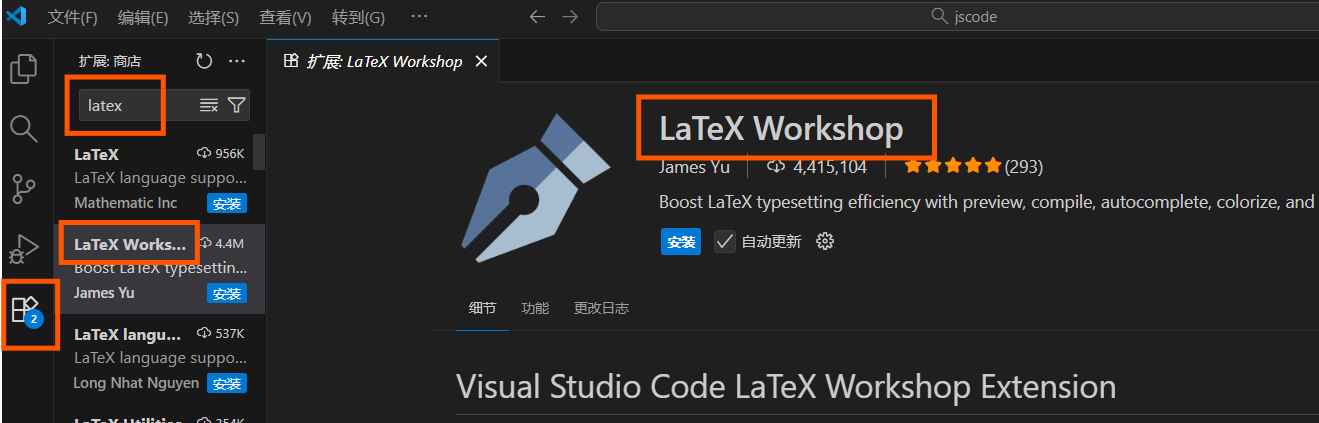The image size is (1319, 423).
Task: Open the Extensions view with badge 2
Action: pos(24,310)
